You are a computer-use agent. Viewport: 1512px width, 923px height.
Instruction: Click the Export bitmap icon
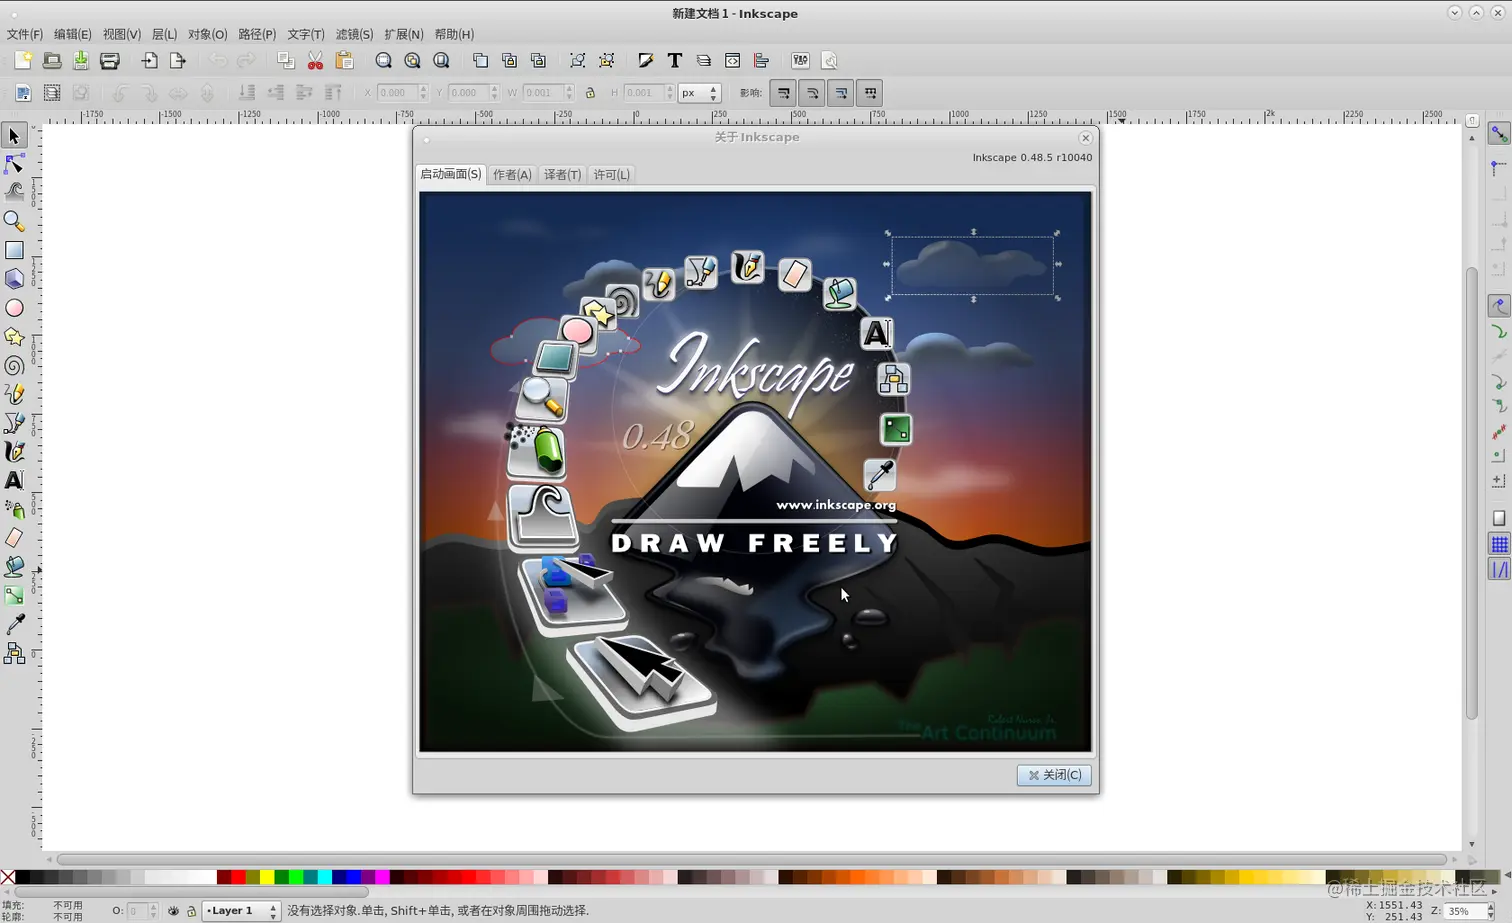tap(178, 61)
